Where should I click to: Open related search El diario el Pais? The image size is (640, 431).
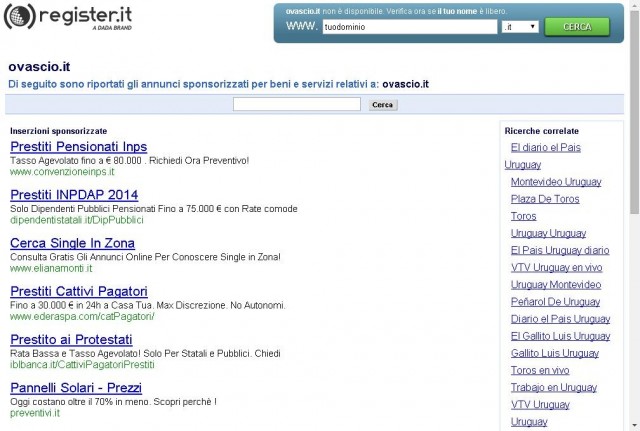546,147
